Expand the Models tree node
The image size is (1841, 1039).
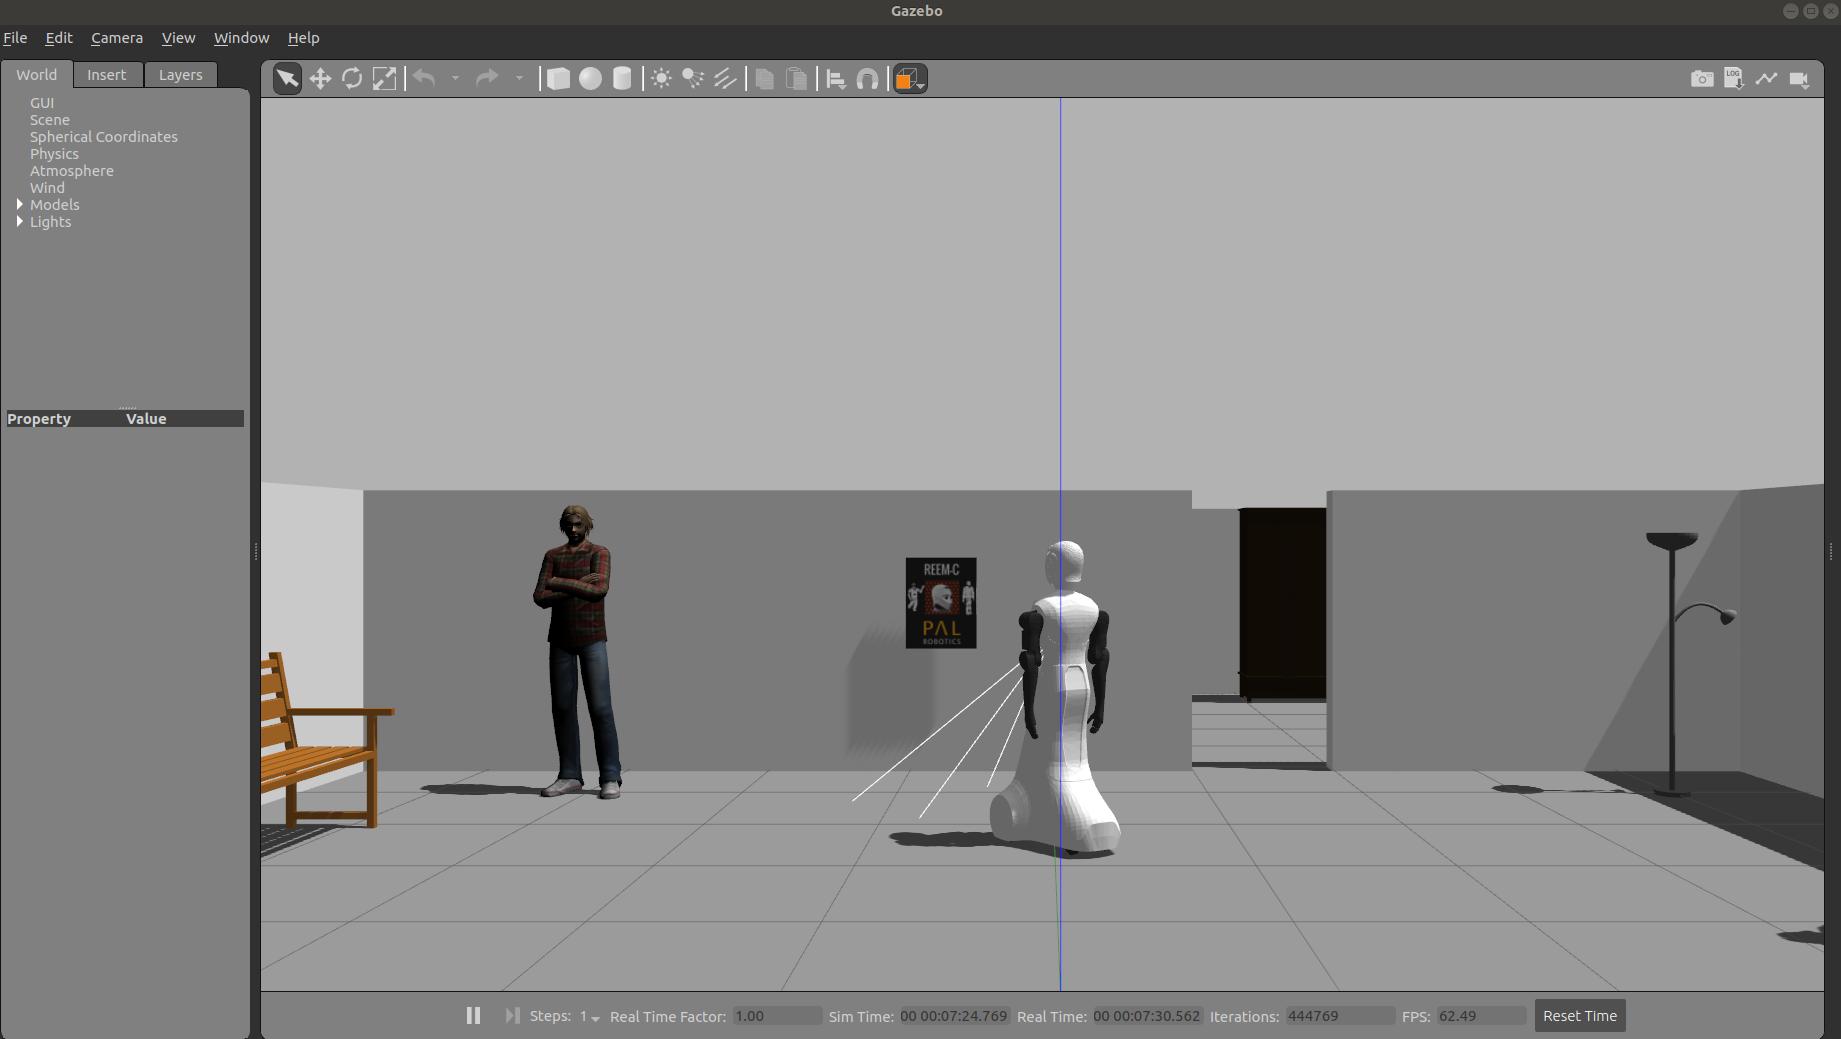point(20,205)
